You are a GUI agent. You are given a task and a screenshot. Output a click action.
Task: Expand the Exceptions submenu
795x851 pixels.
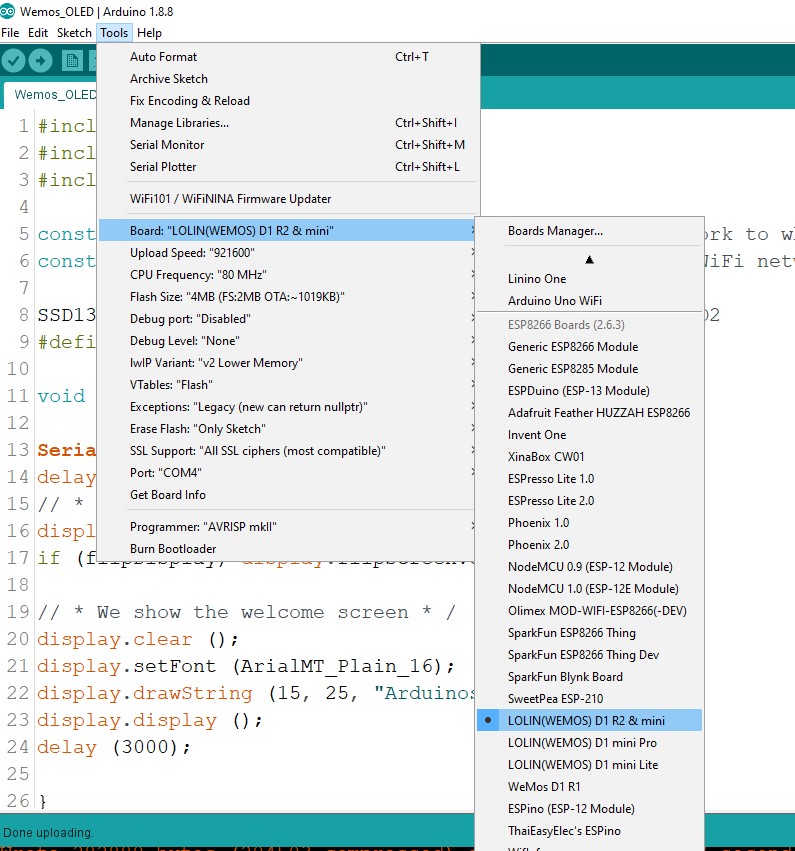(x=288, y=407)
